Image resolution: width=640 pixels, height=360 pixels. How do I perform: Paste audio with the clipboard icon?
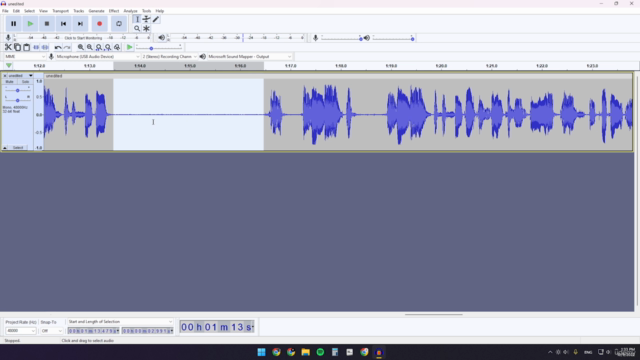[27, 47]
